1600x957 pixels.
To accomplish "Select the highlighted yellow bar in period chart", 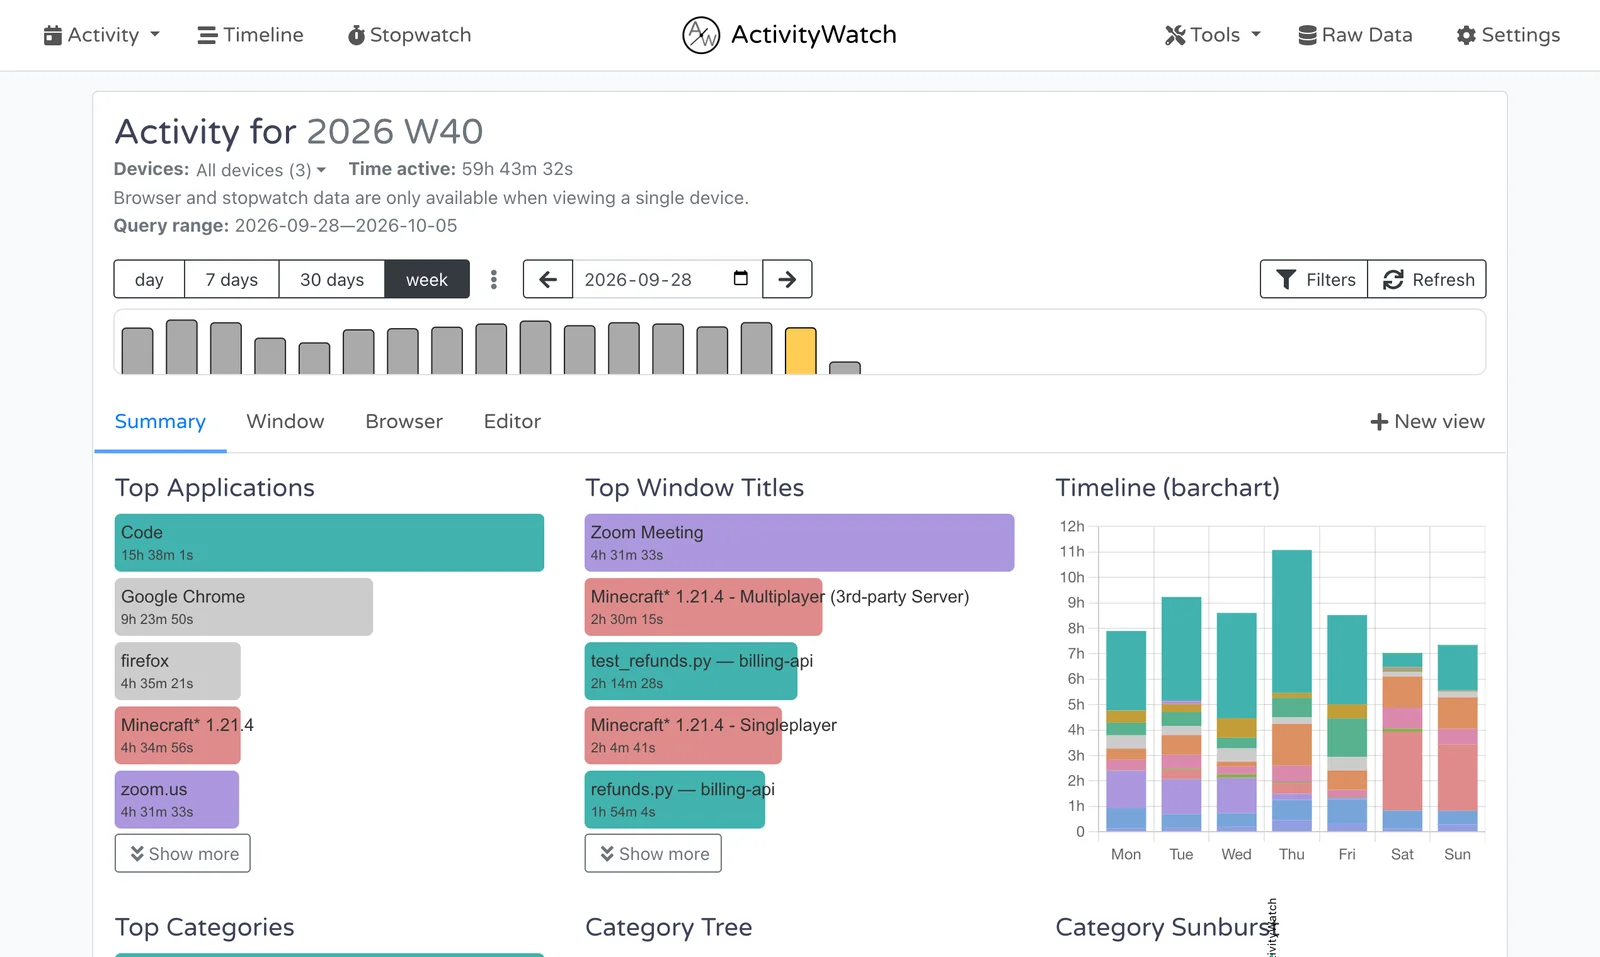I will tap(801, 351).
